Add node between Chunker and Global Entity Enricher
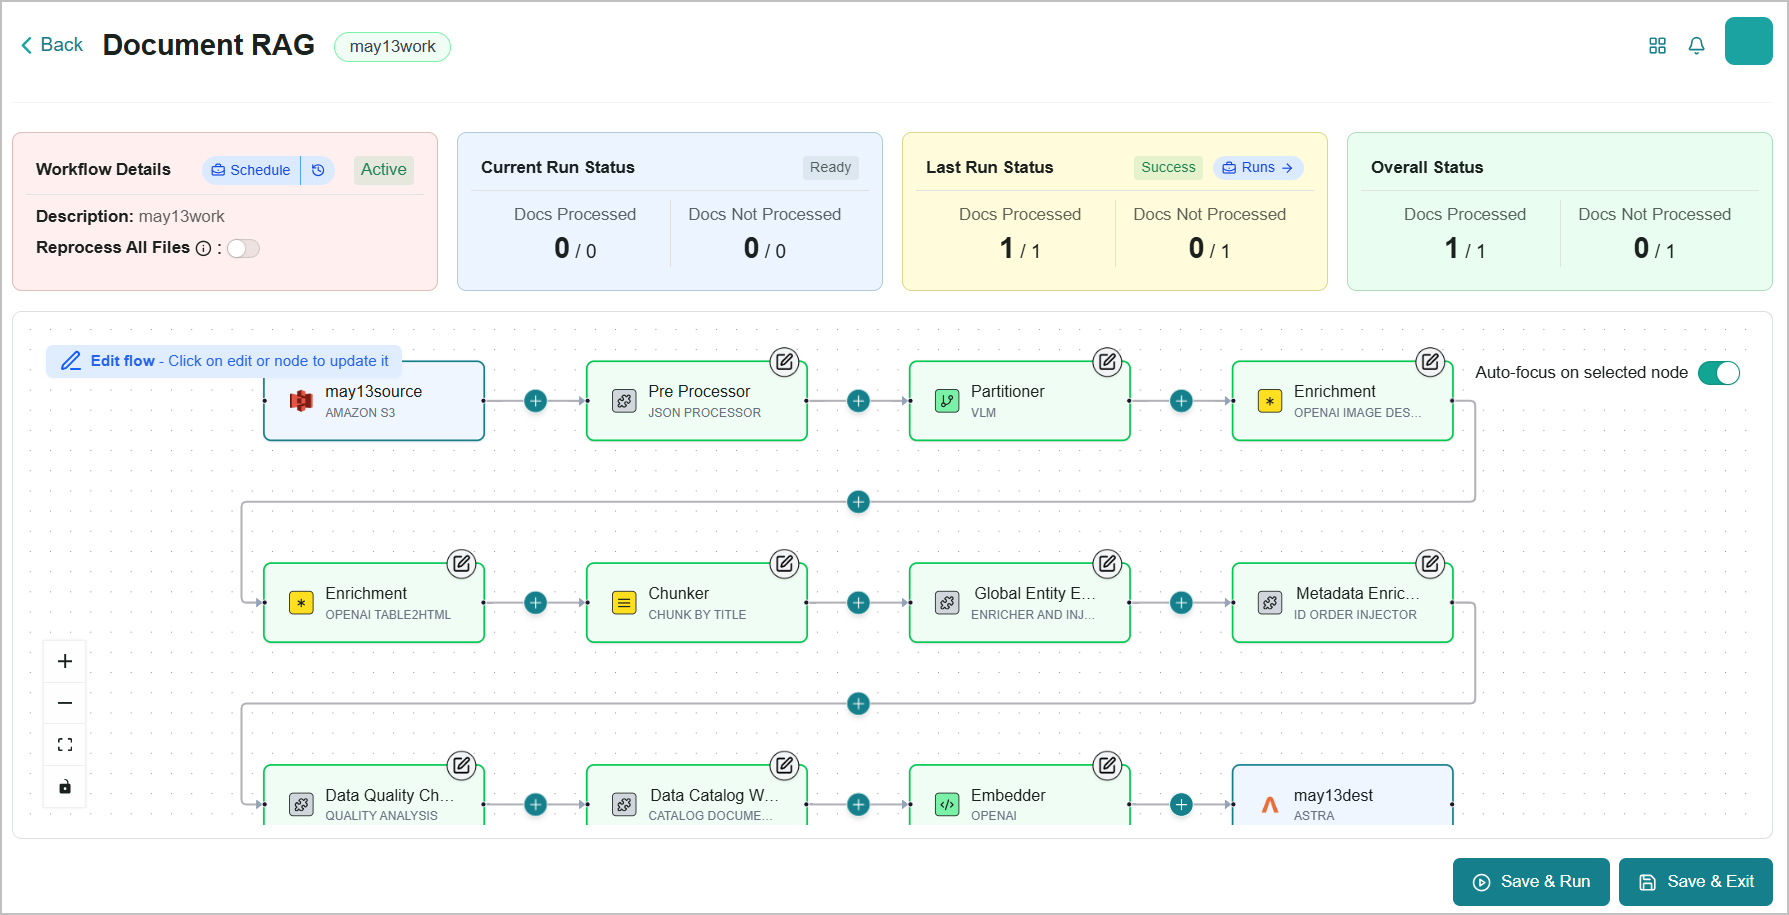Screen dimensions: 1789x915 tap(858, 603)
